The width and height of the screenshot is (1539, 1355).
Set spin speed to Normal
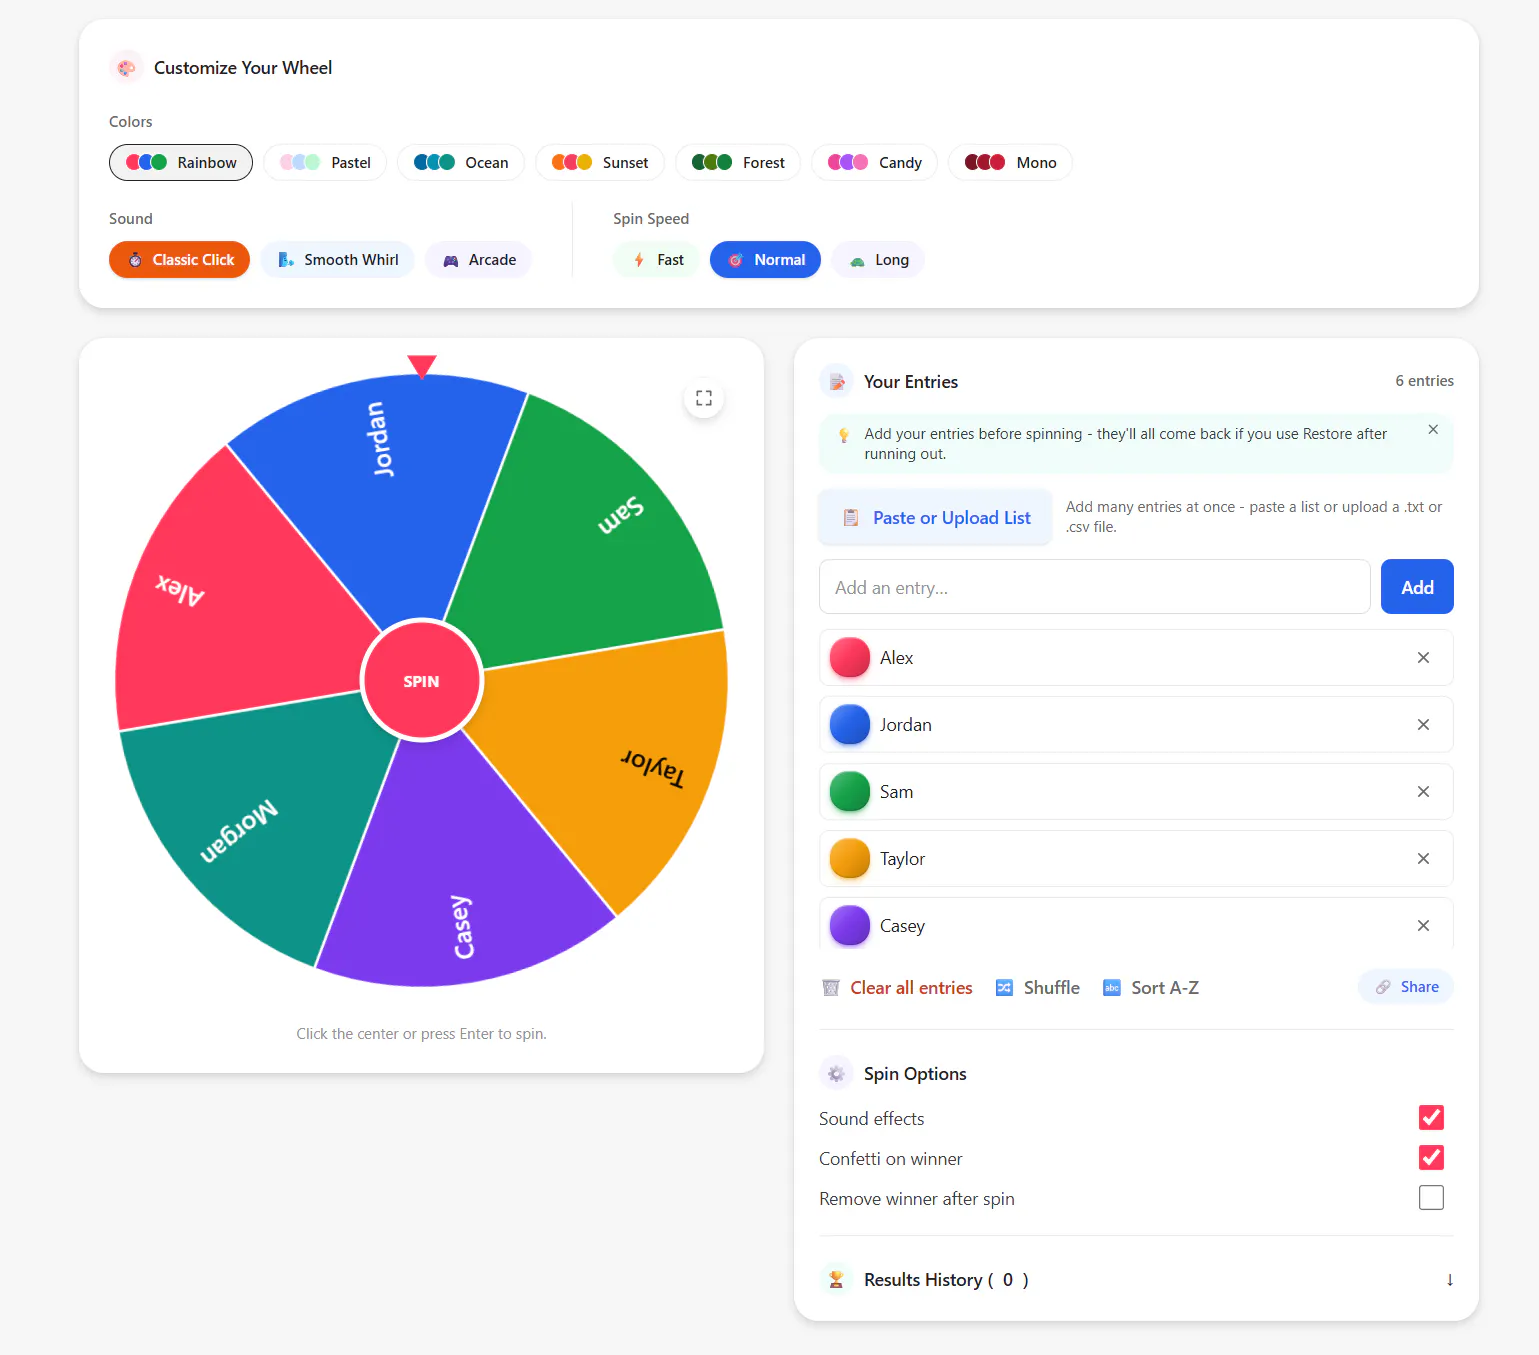coord(765,260)
